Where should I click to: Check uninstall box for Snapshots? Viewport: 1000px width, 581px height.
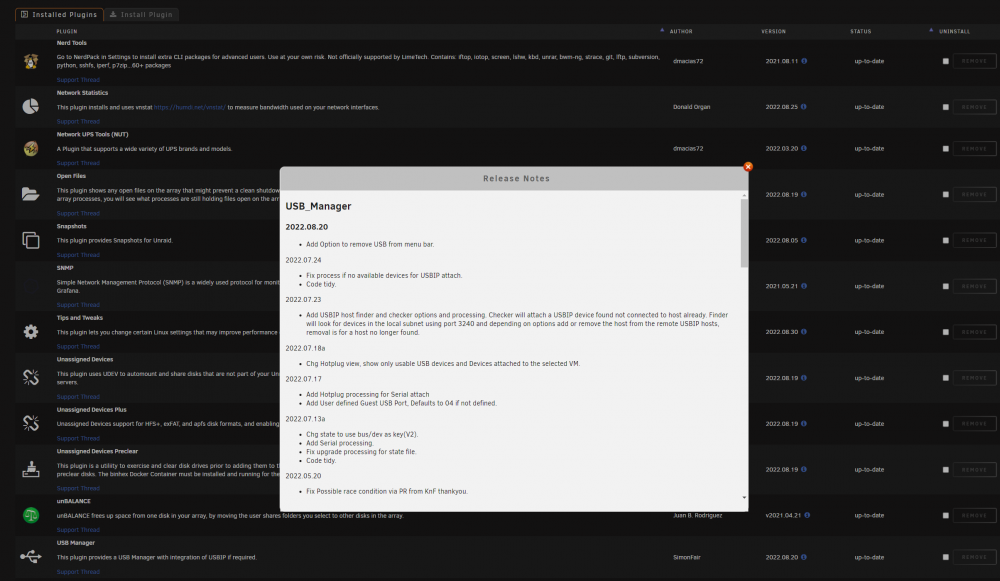pyautogui.click(x=946, y=240)
